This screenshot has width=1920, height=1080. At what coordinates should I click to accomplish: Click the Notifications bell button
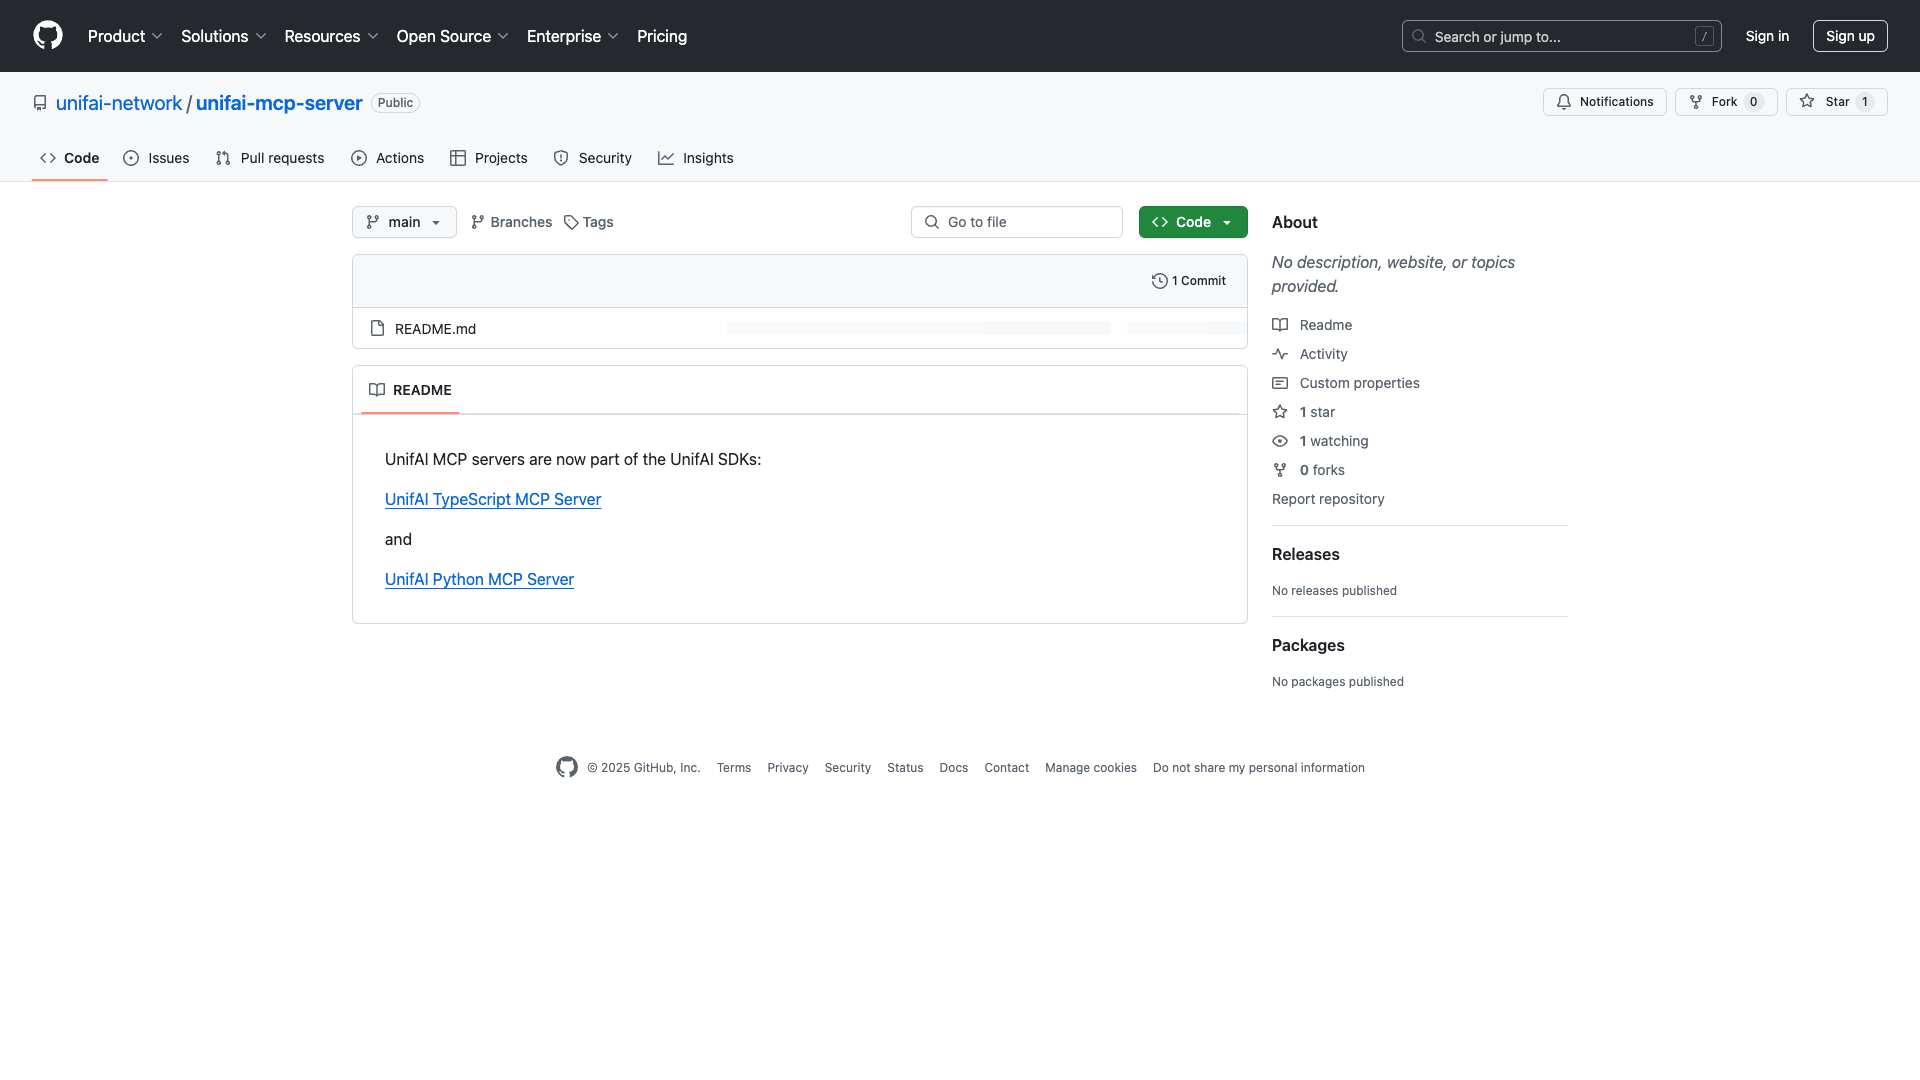click(1564, 102)
